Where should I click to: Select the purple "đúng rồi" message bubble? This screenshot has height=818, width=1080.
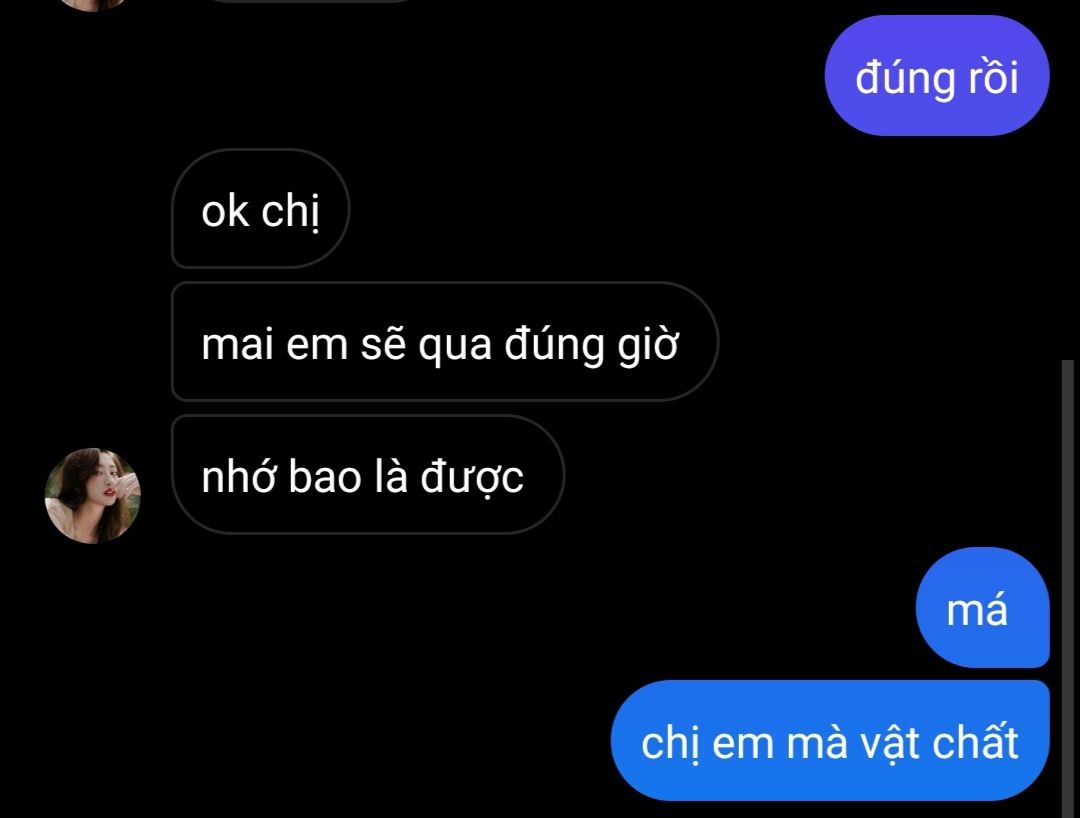(937, 76)
